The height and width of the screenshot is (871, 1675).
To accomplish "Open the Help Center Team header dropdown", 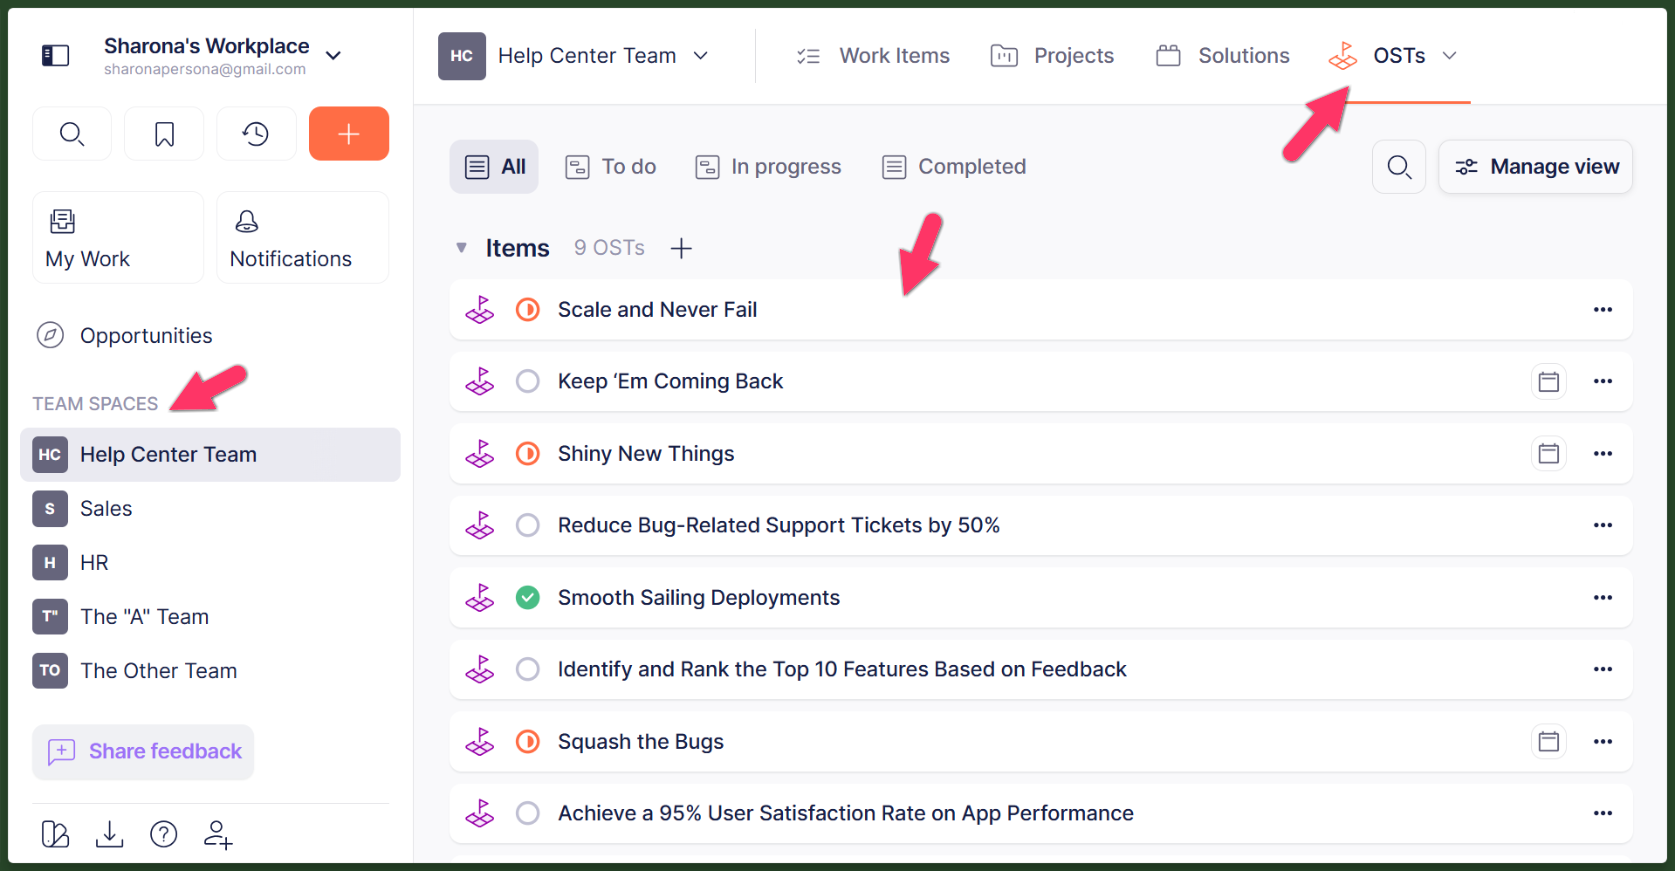I will pos(701,56).
